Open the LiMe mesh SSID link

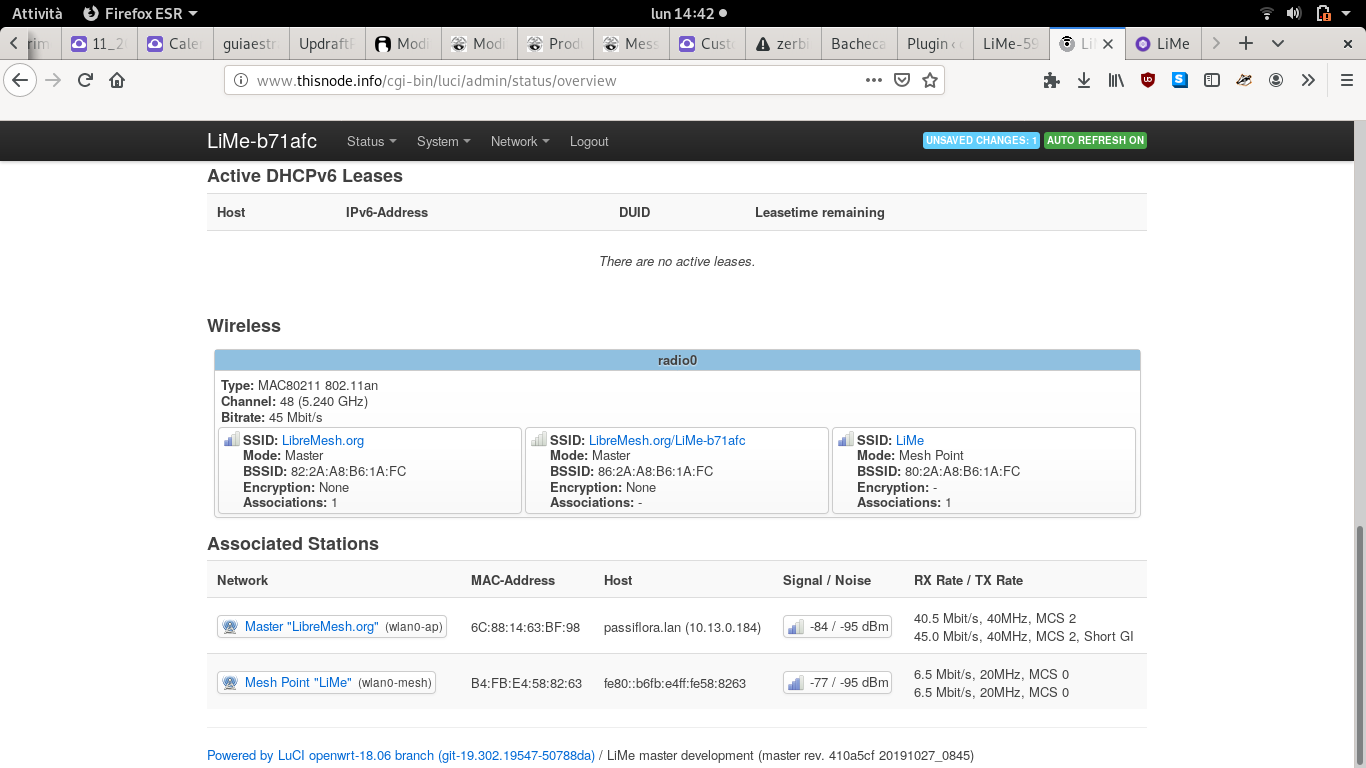click(x=910, y=440)
